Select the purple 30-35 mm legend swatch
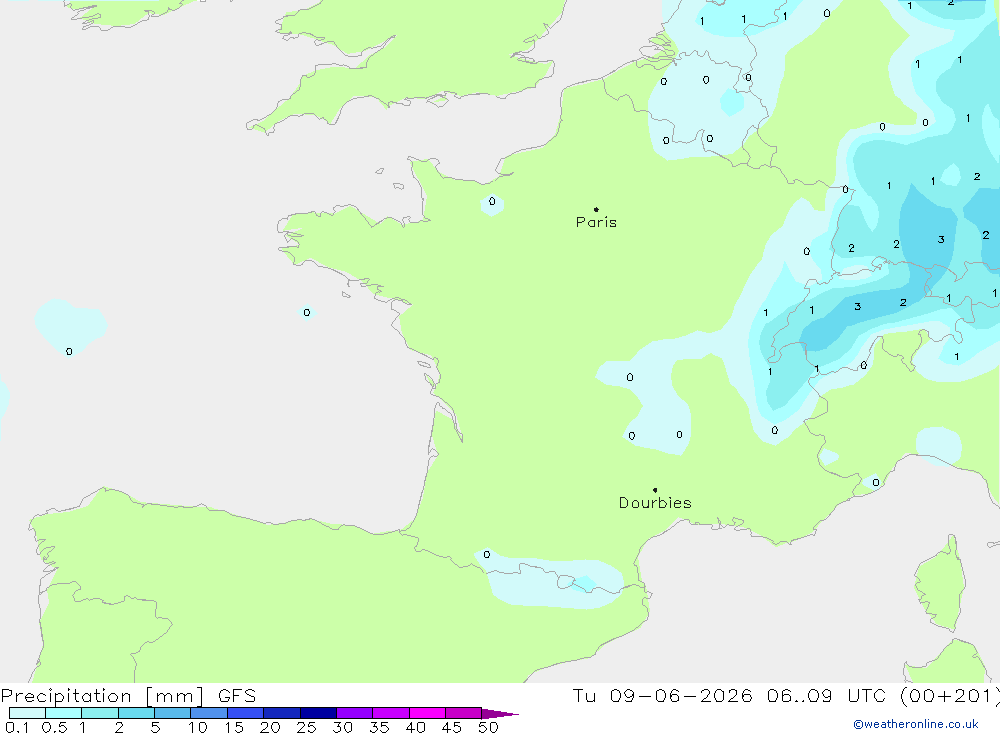The height and width of the screenshot is (733, 1000). click(355, 713)
